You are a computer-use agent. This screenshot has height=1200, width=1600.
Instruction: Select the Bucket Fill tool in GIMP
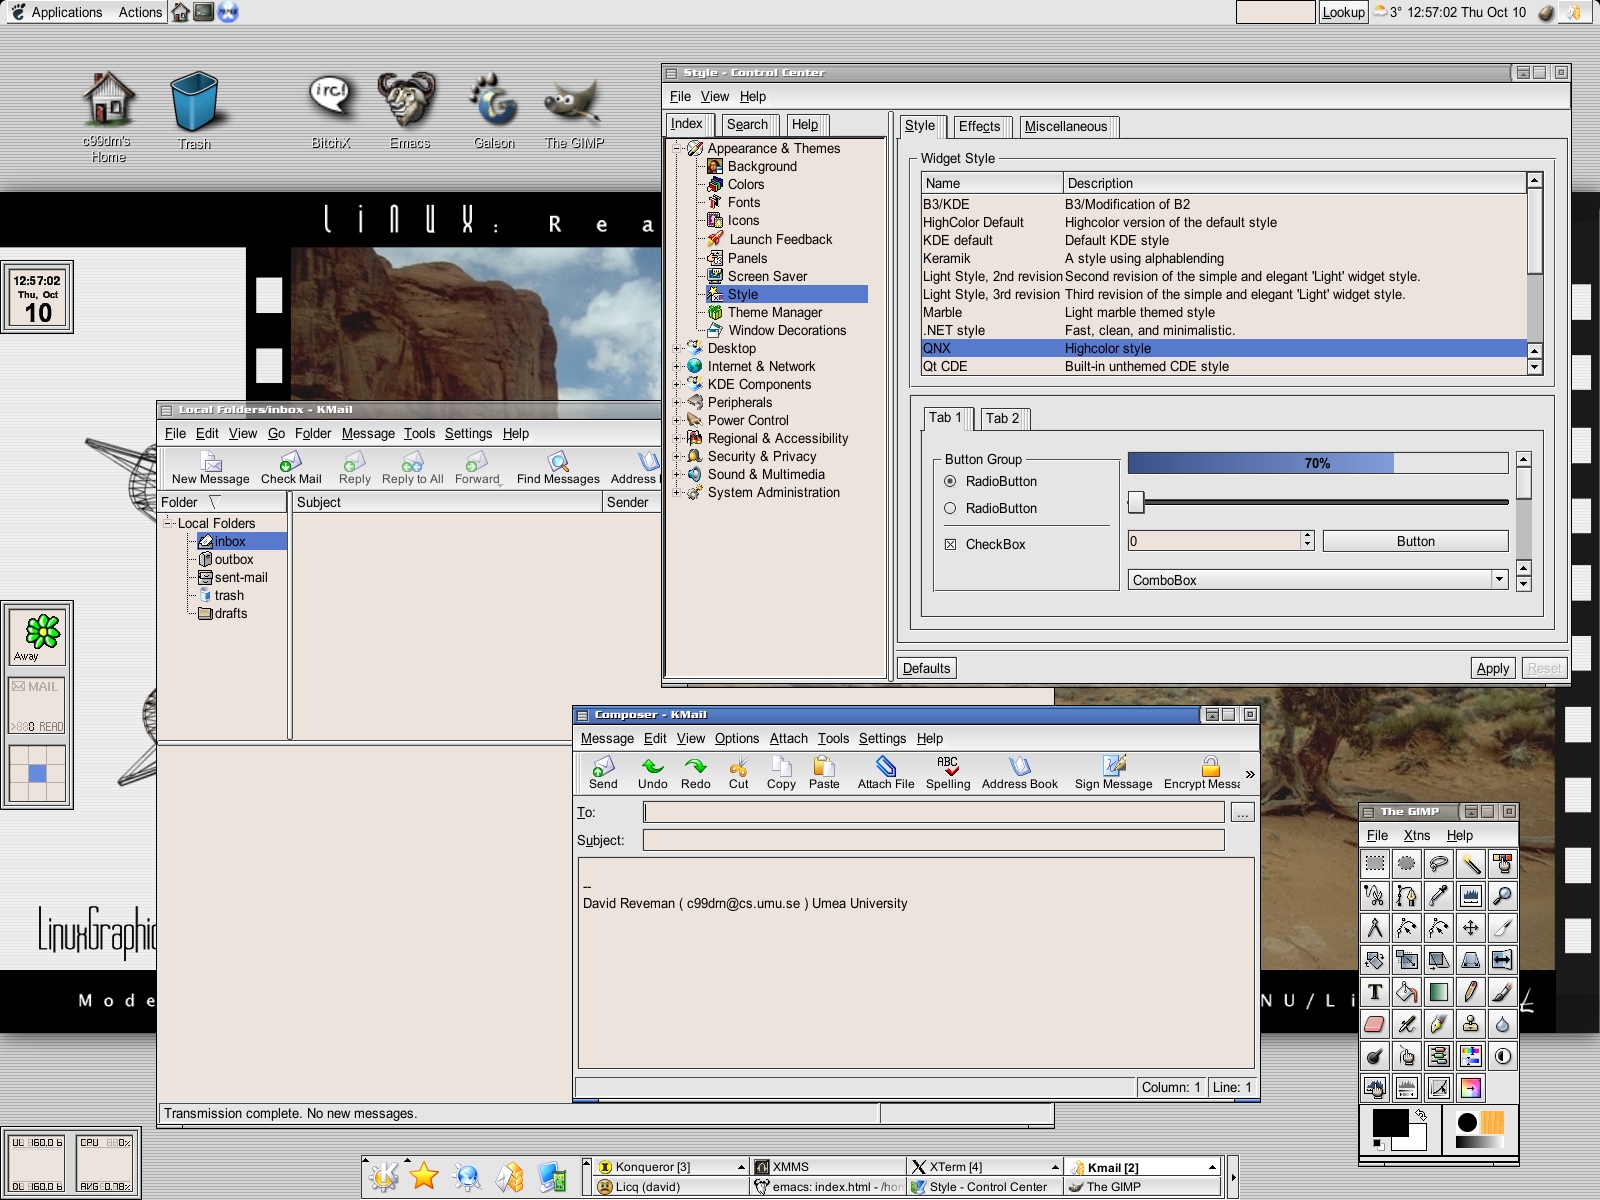[x=1407, y=992]
